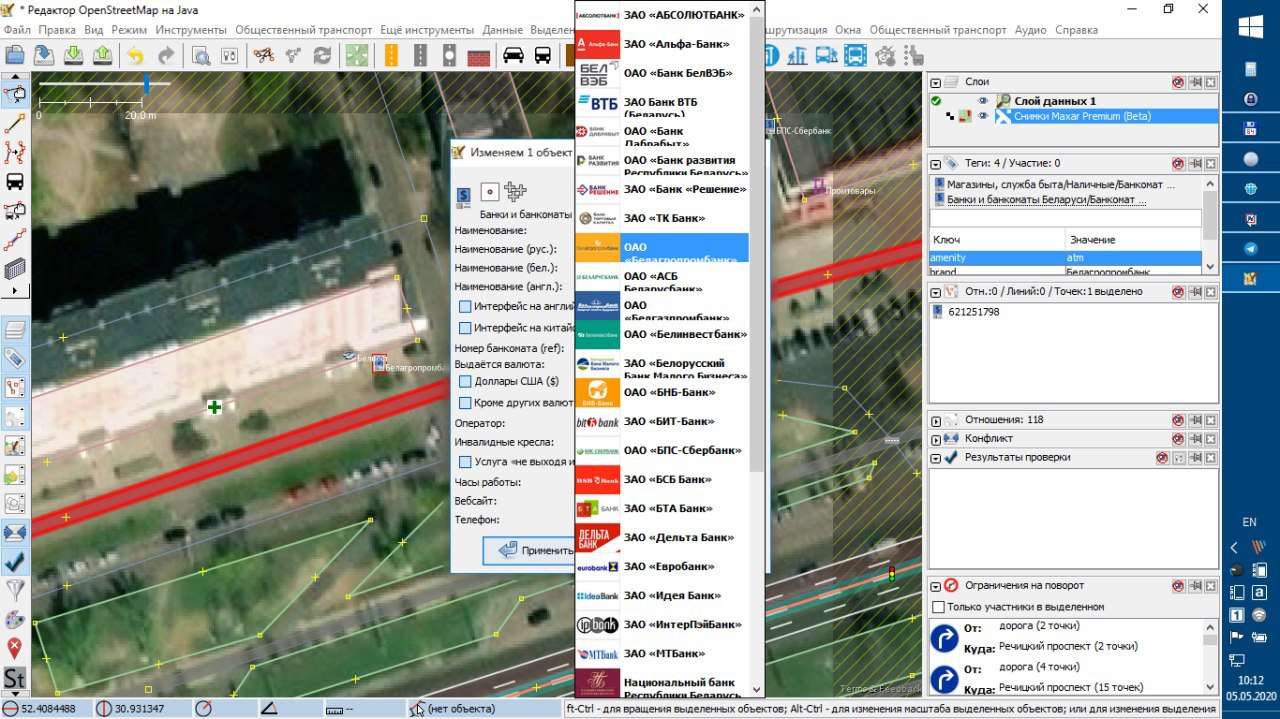This screenshot has width=1280, height=719.
Task: Click the conflict envelope button in left toolbar
Action: coord(15,532)
